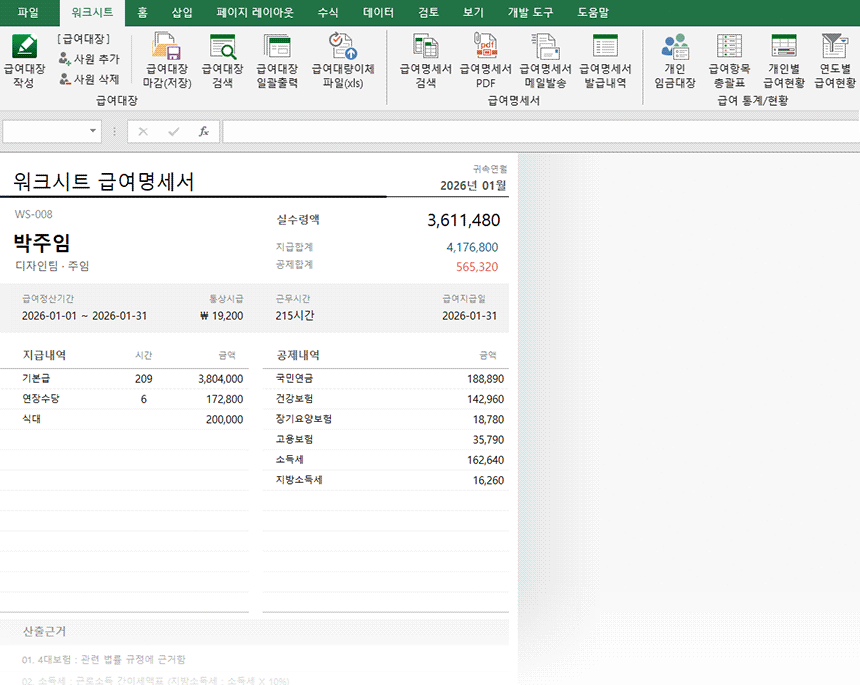The height and width of the screenshot is (685, 860).
Task: Click the insert function fx button
Action: (203, 131)
